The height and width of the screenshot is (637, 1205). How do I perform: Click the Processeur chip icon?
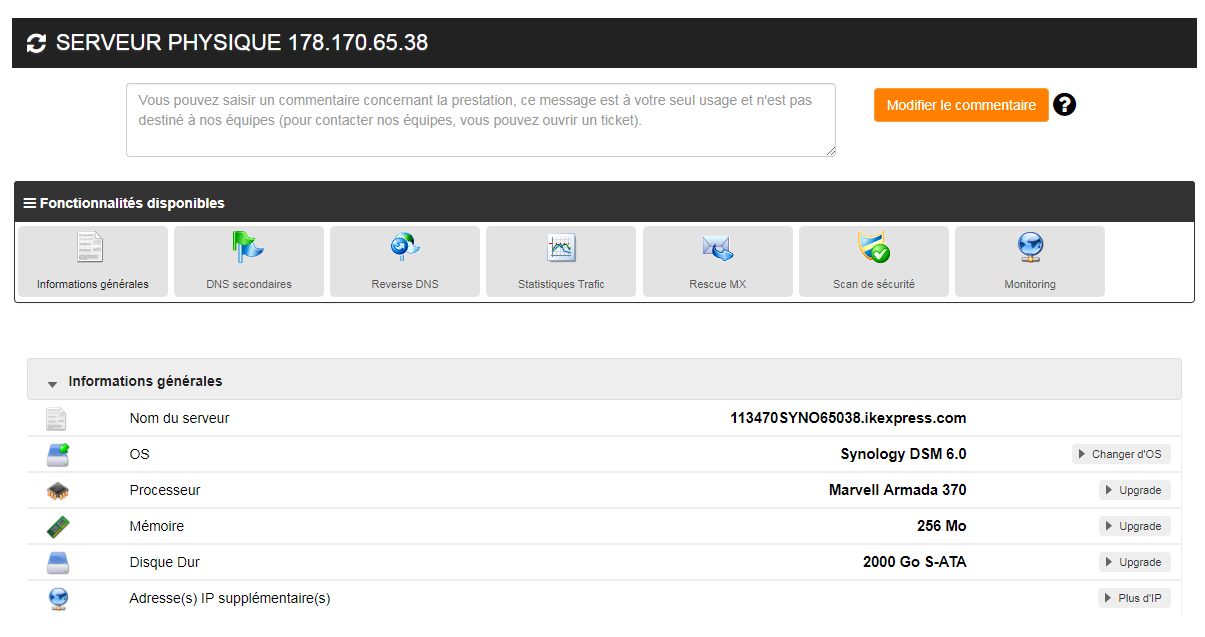(x=58, y=491)
